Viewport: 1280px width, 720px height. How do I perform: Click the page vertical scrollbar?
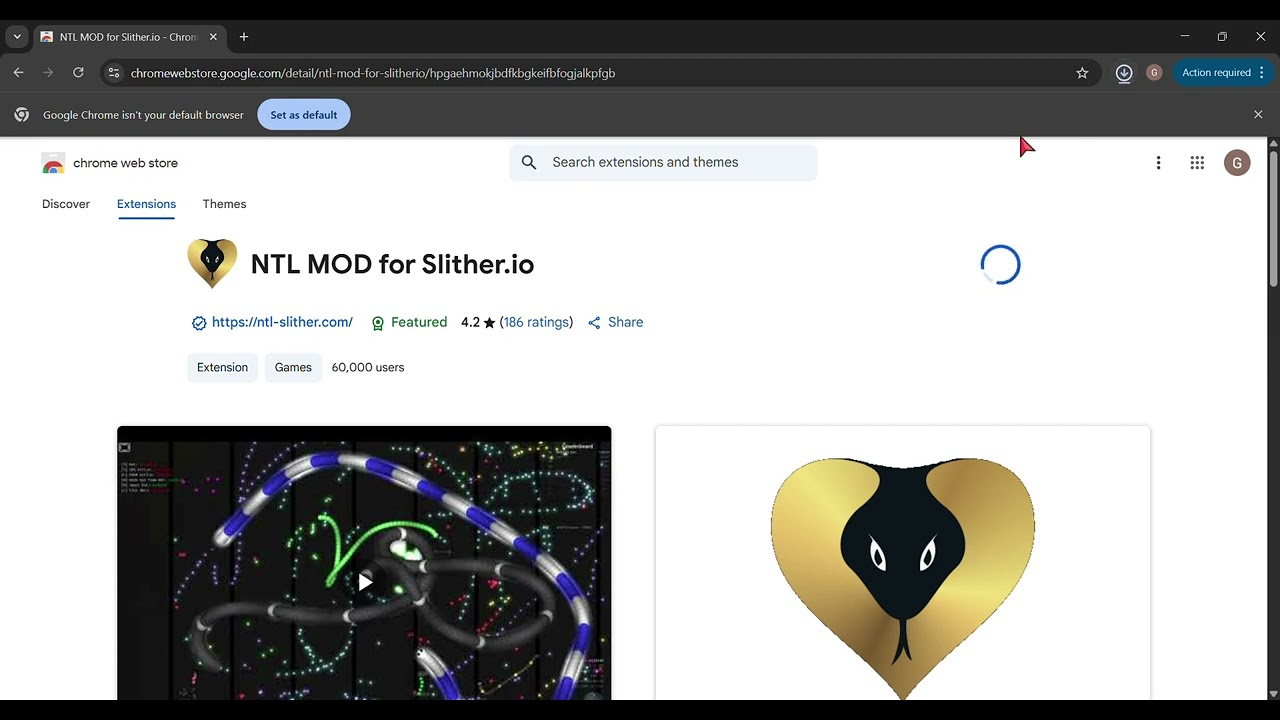tap(1273, 218)
